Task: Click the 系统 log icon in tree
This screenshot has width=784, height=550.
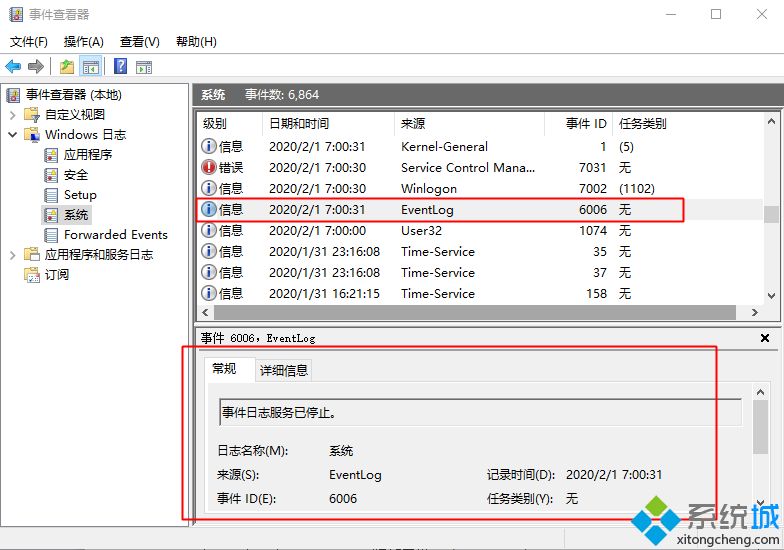Action: point(51,215)
